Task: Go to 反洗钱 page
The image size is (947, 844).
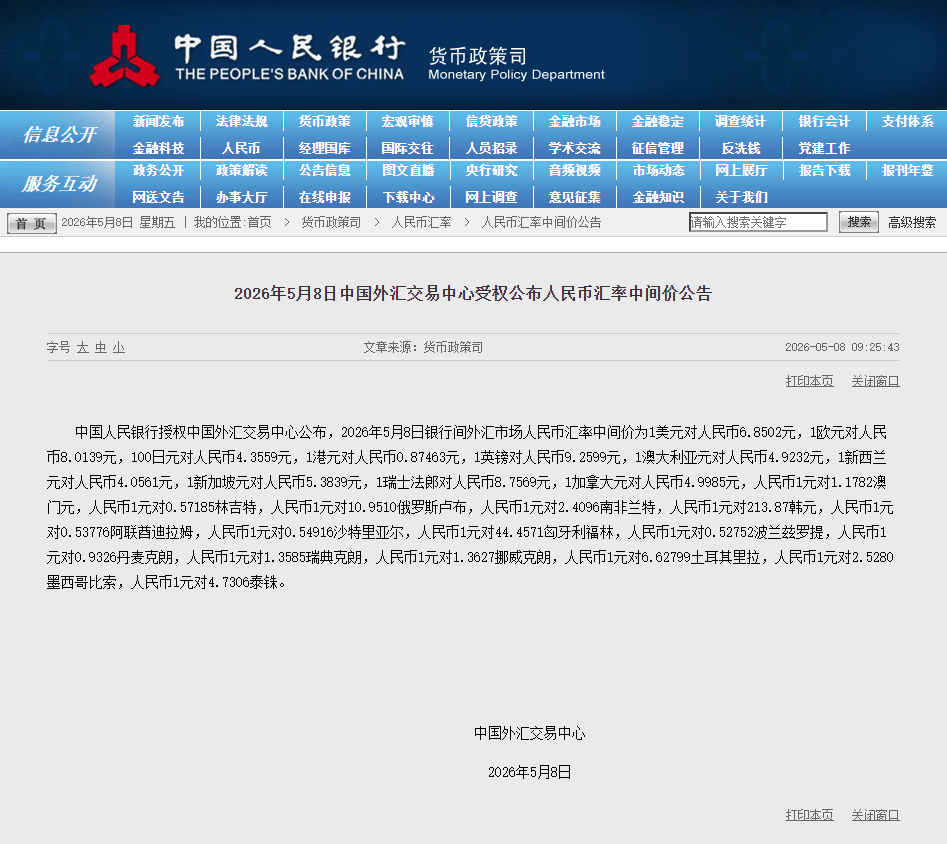Action: tap(740, 148)
